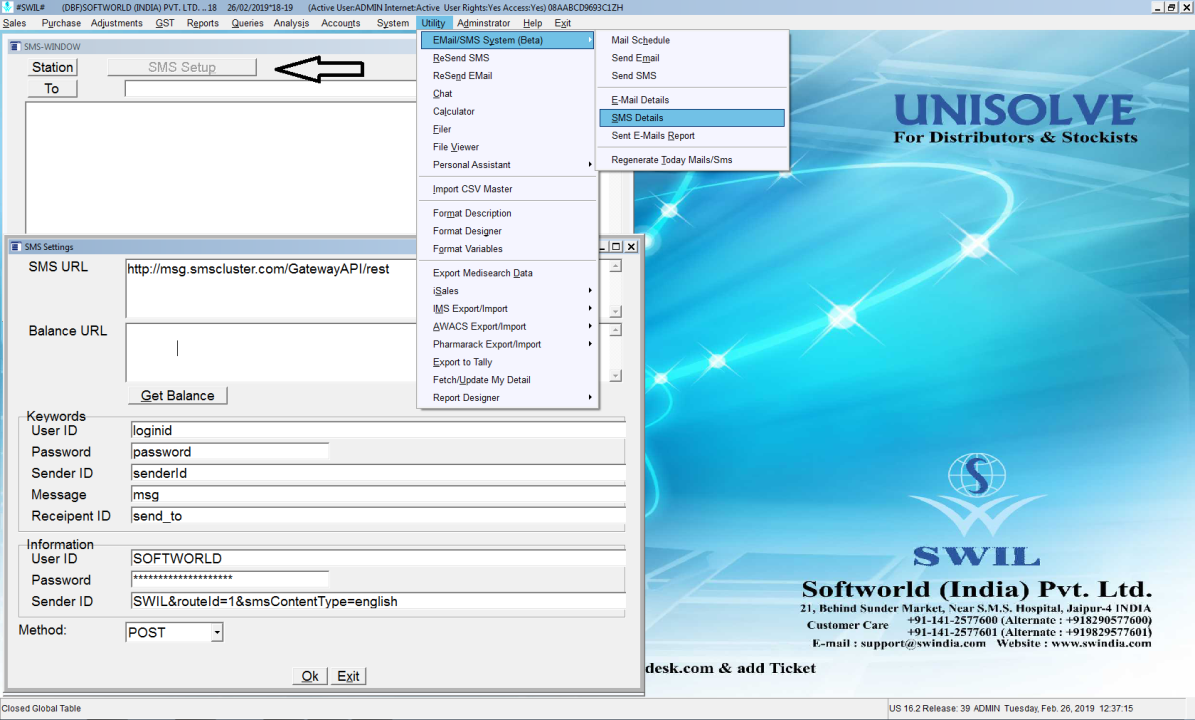The height and width of the screenshot is (720, 1195).
Task: Click the Exit button in SMS Settings
Action: pos(348,676)
